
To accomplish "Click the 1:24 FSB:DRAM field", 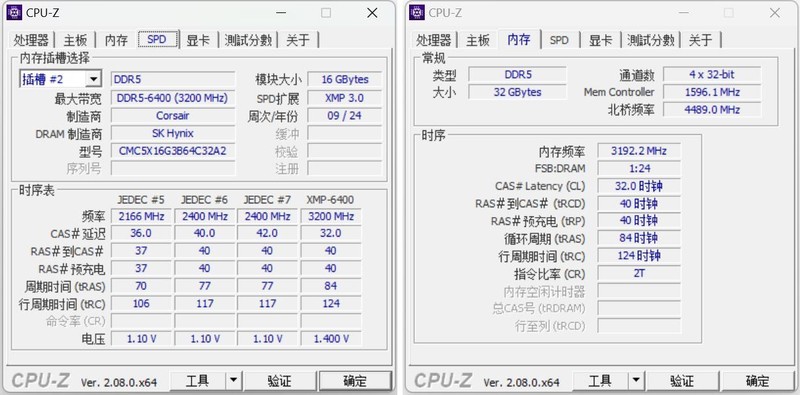I will tap(639, 168).
